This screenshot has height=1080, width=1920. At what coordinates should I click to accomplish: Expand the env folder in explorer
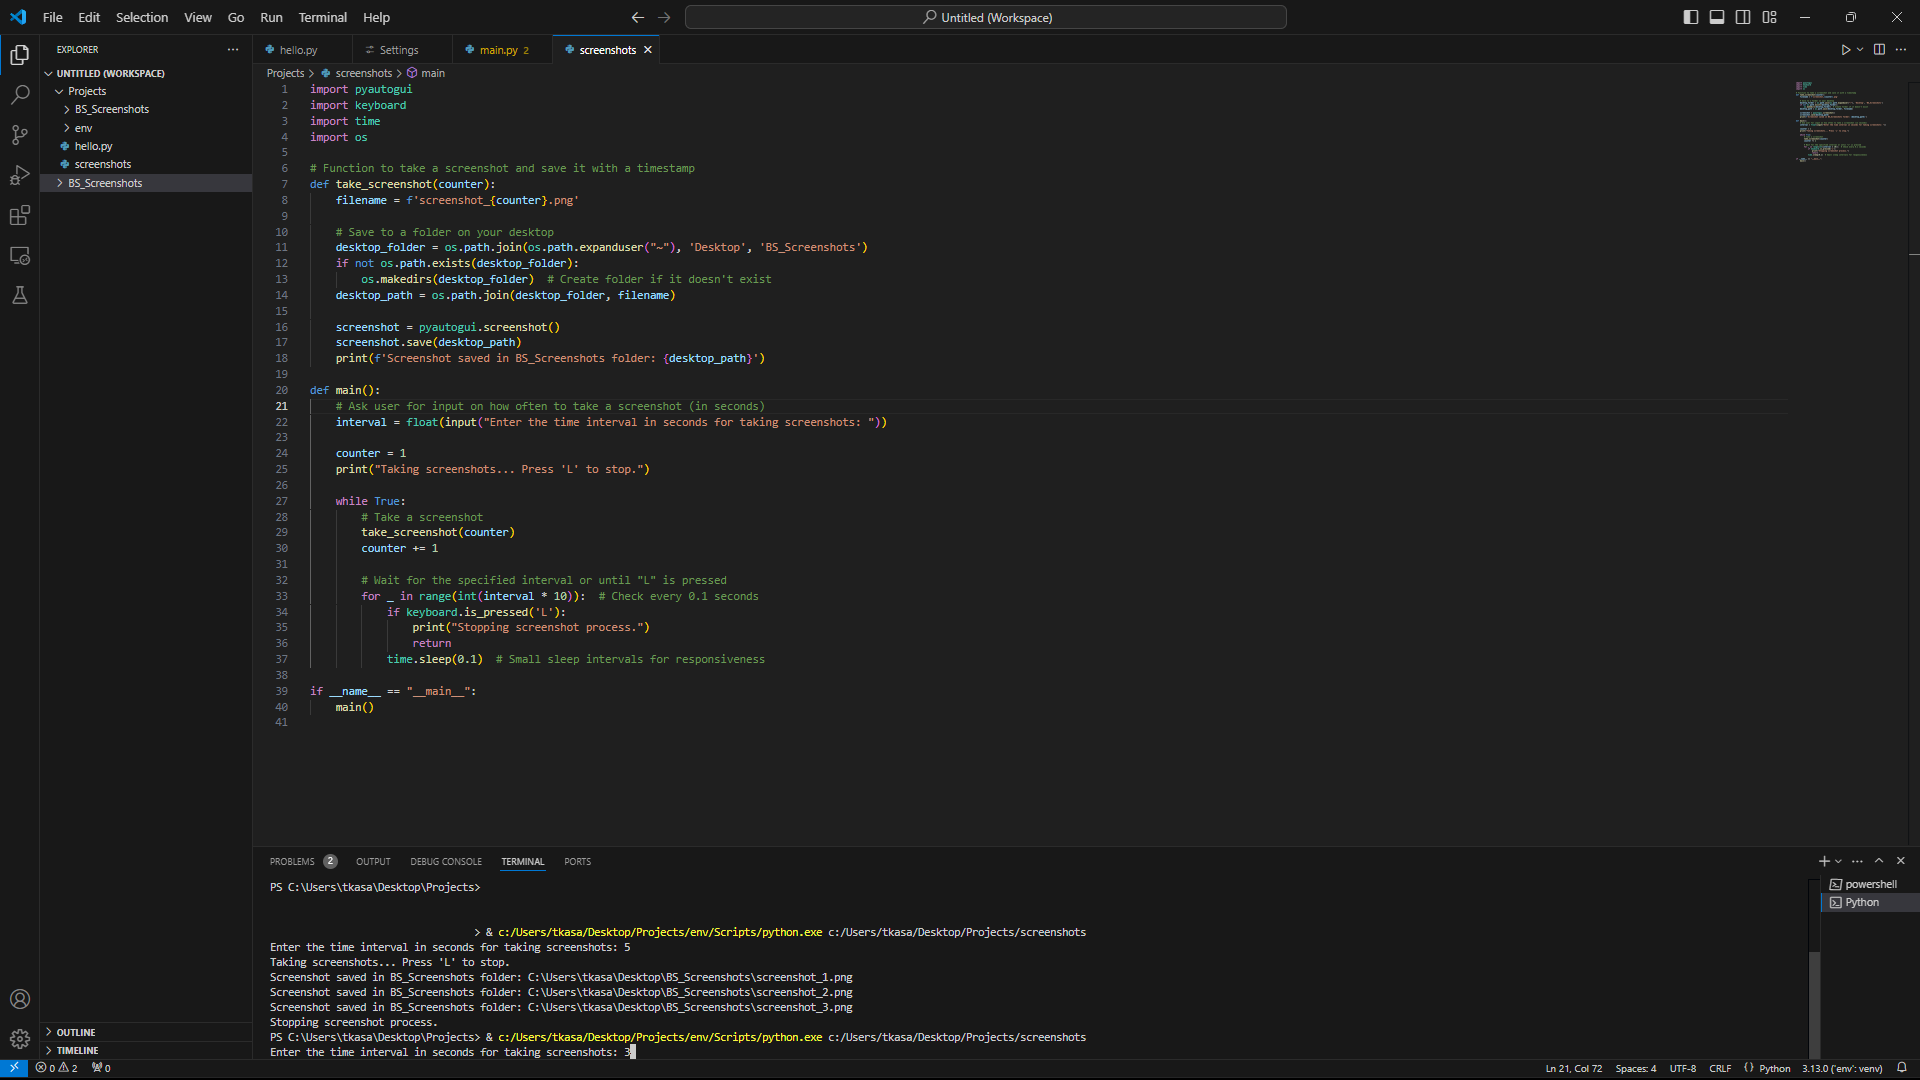(x=83, y=128)
